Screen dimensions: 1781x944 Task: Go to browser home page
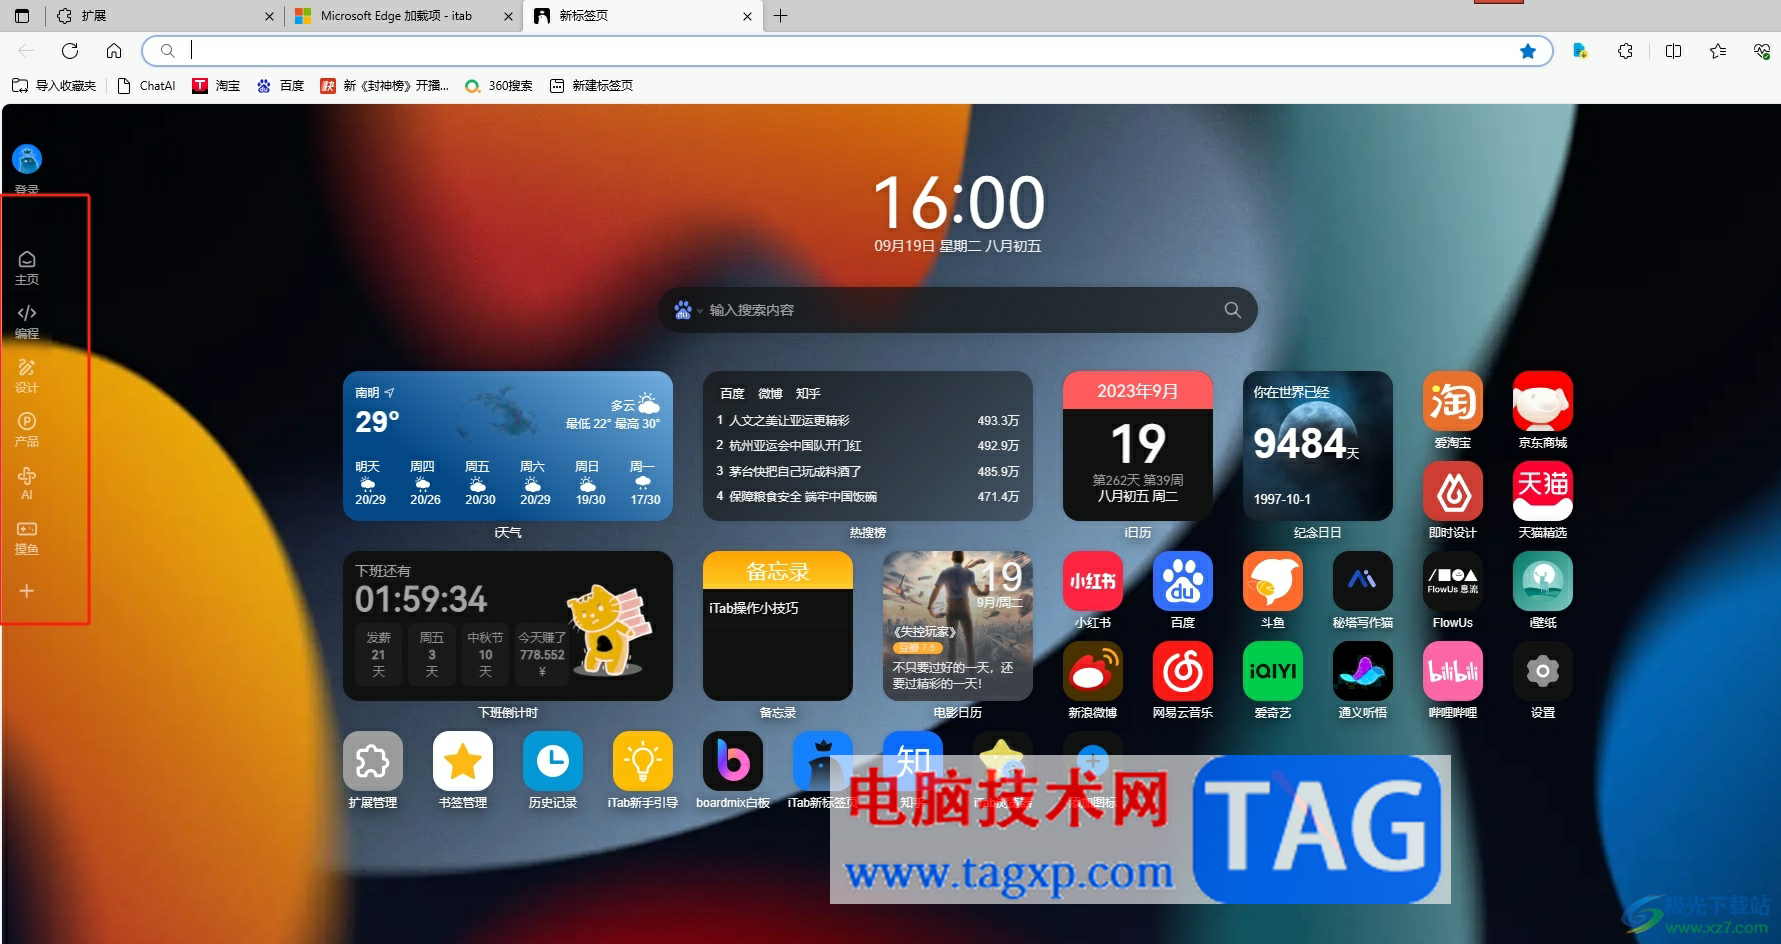(114, 51)
